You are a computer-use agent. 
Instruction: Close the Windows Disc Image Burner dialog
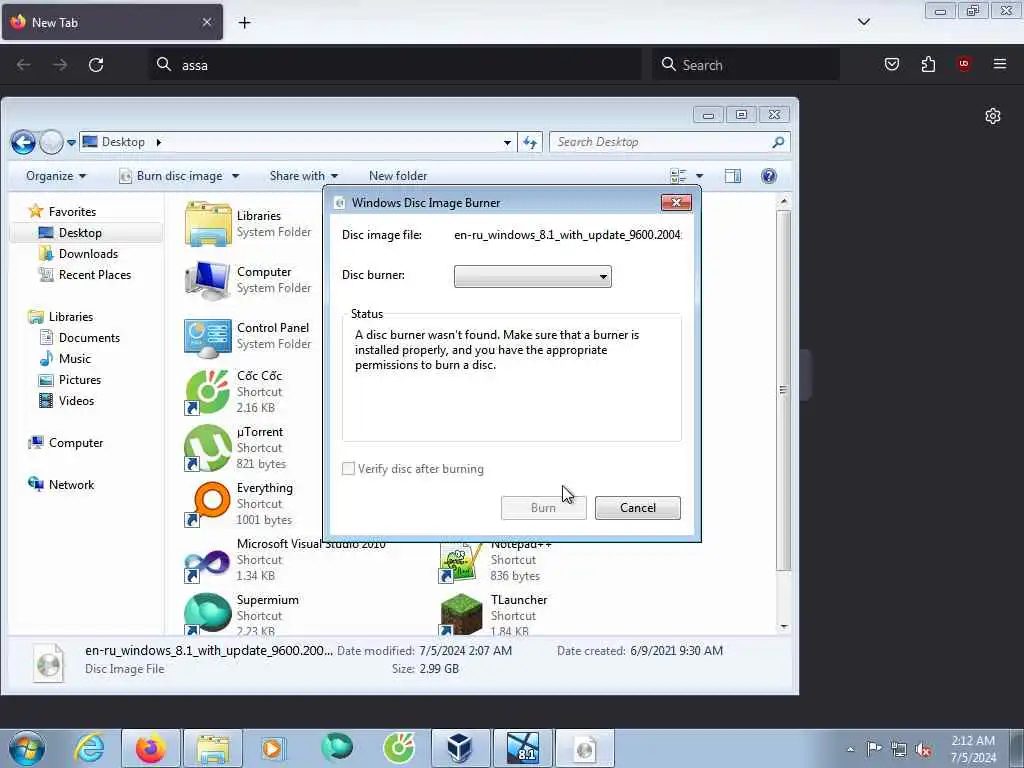click(676, 202)
